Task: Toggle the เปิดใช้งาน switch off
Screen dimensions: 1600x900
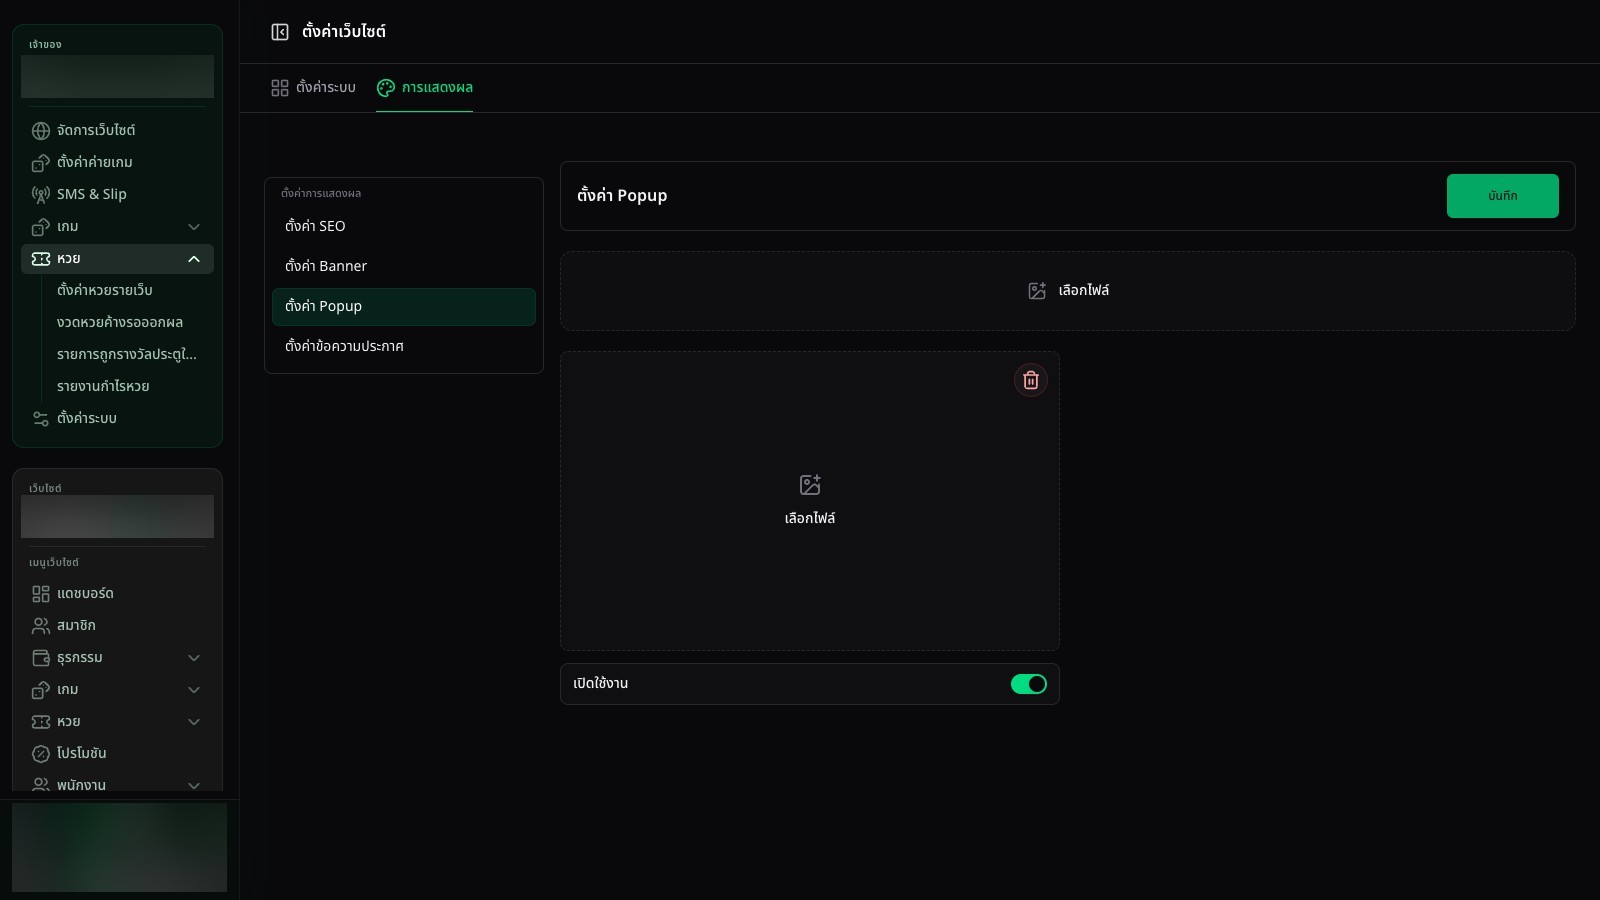Action: 1028,684
